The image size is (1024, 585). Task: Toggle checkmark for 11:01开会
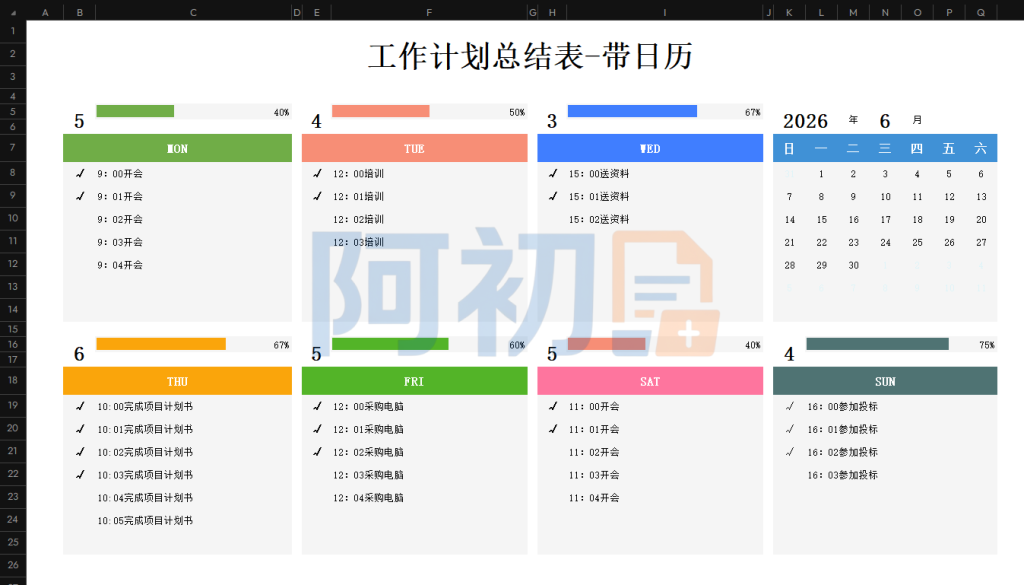tap(552, 430)
